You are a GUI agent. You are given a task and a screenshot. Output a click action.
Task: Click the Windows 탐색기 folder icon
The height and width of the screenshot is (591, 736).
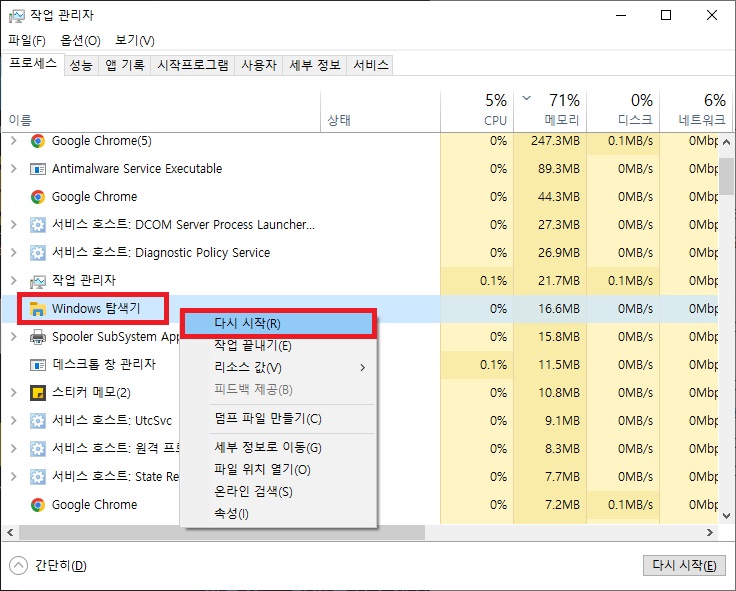click(38, 309)
